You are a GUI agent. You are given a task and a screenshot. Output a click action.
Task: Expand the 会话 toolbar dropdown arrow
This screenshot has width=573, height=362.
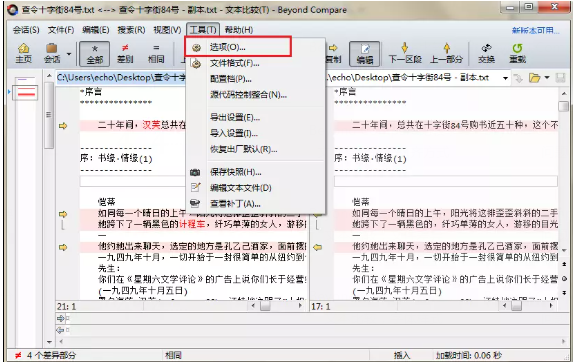(69, 54)
